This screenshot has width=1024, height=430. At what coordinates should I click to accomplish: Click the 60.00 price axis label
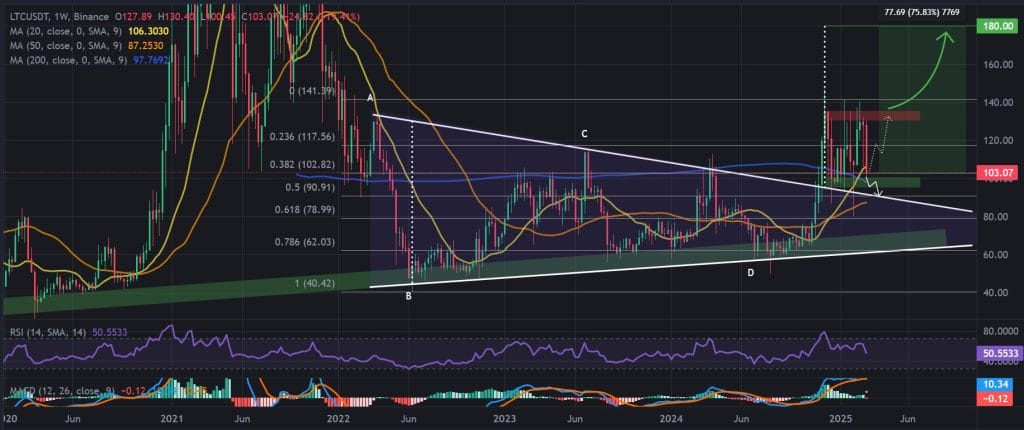point(996,254)
